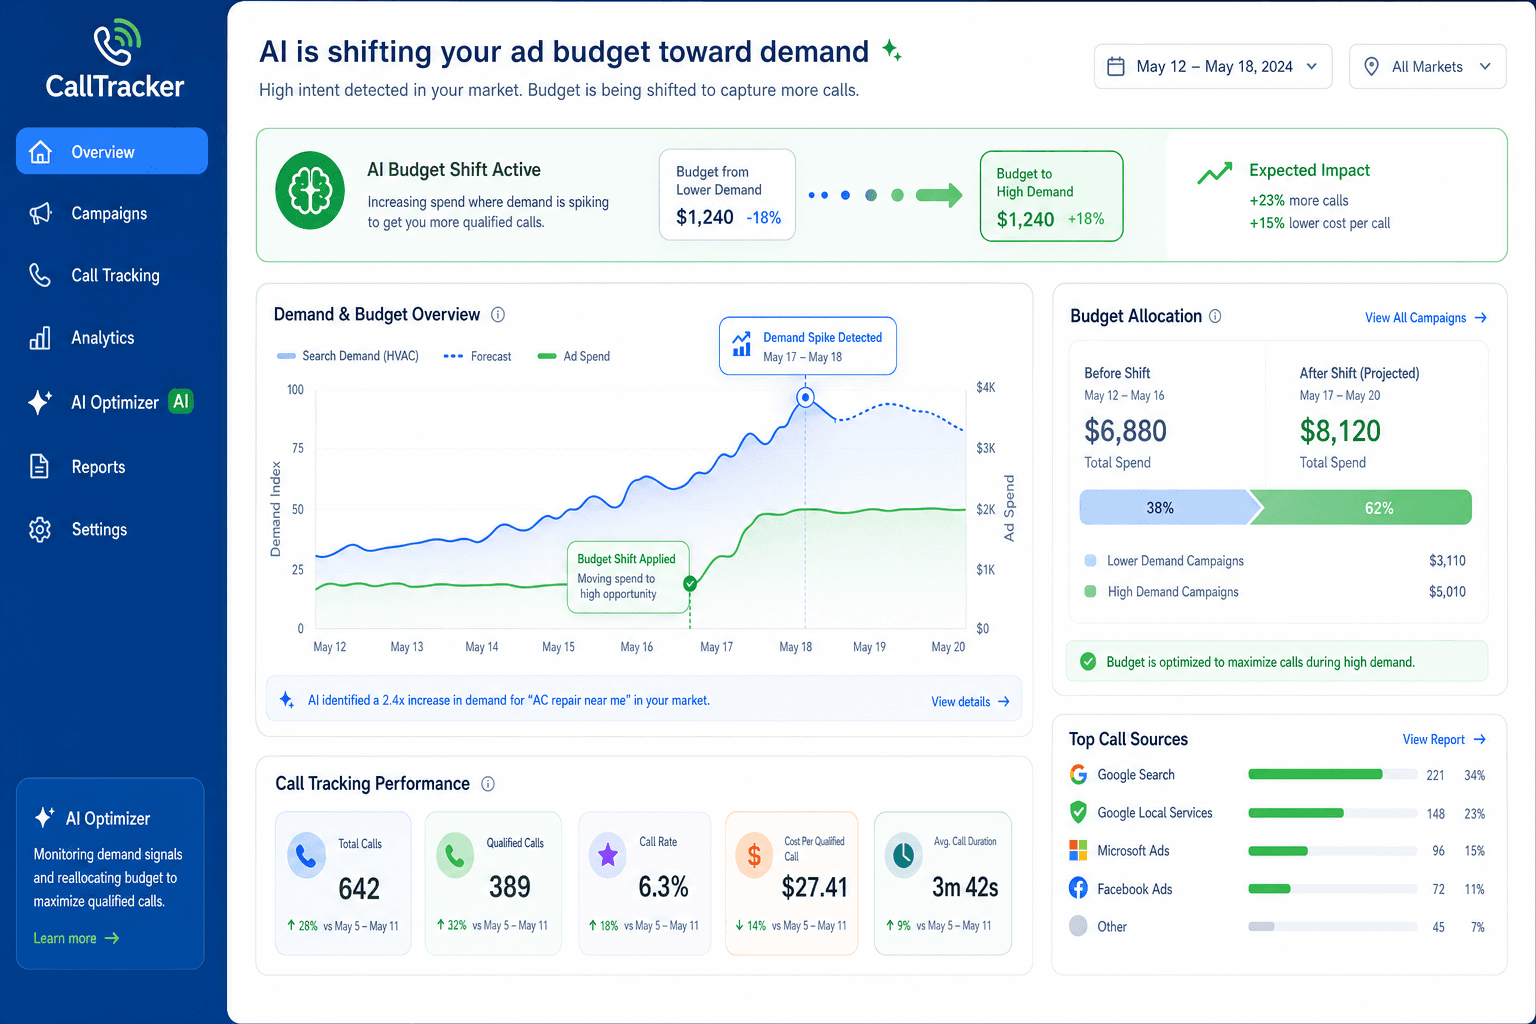Click the High Demand Campaigns green swatch
Image resolution: width=1536 pixels, height=1024 pixels.
pyautogui.click(x=1090, y=591)
